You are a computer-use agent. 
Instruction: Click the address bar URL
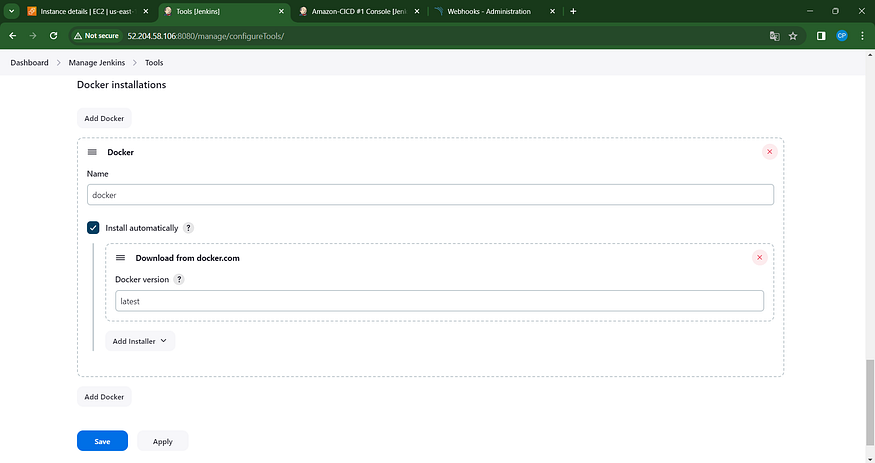click(x=205, y=36)
